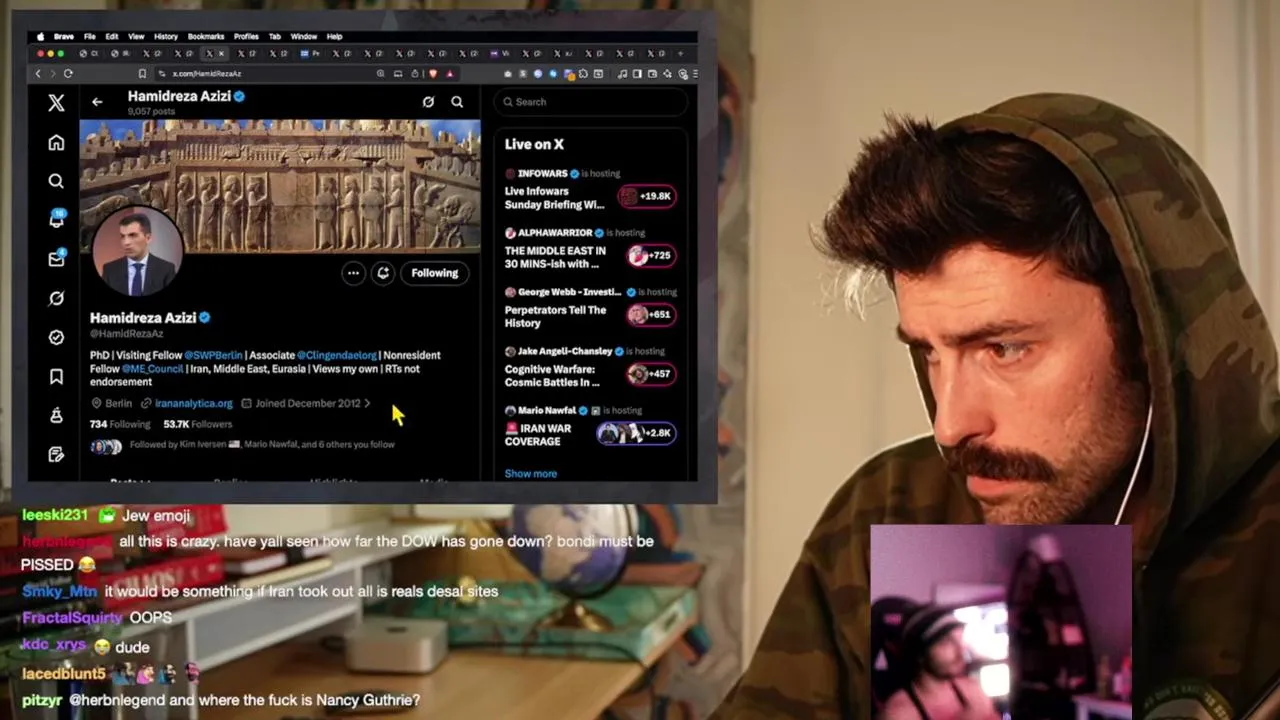This screenshot has height=720, width=1280.
Task: Open the iranalytica.org link
Action: click(193, 403)
